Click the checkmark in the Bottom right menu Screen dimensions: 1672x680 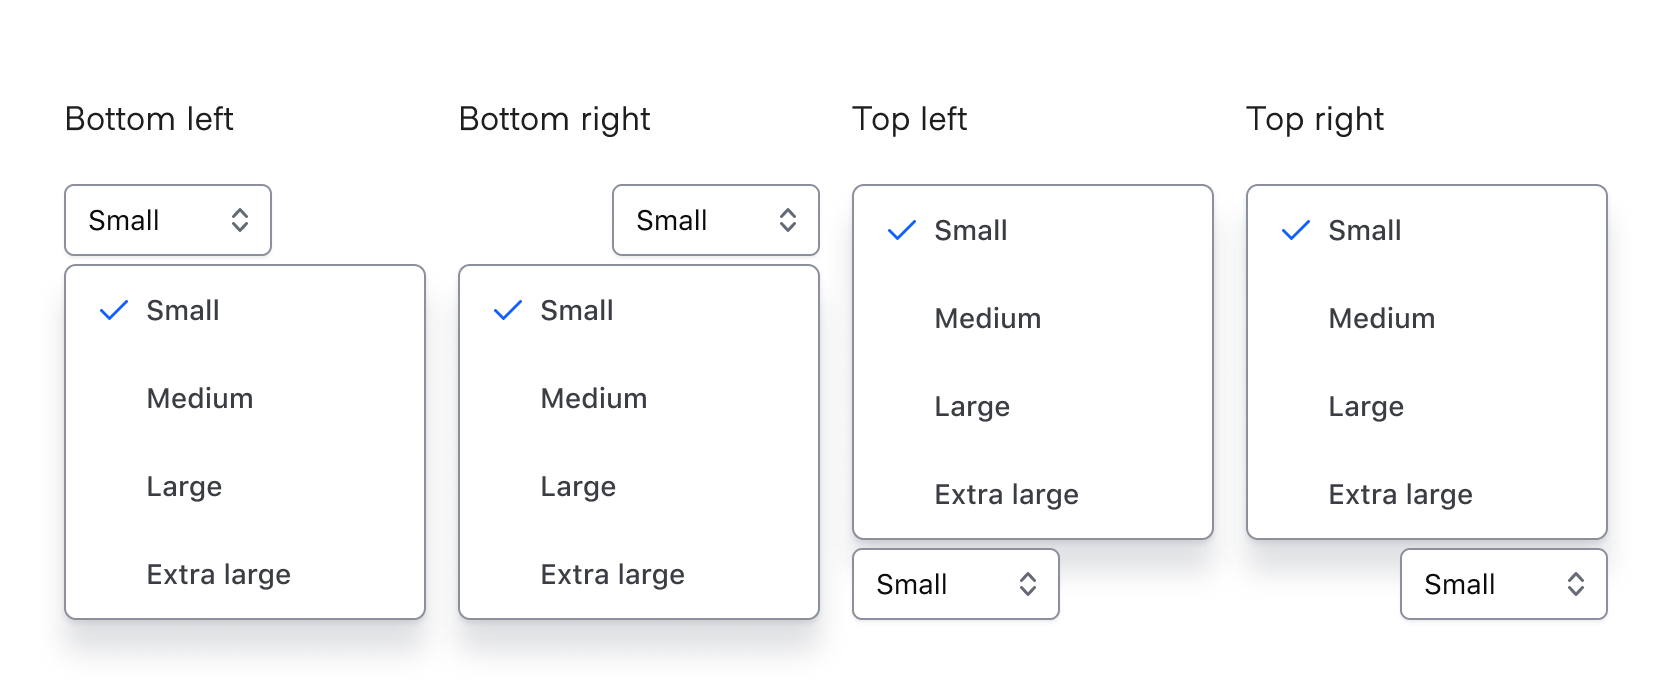pyautogui.click(x=507, y=310)
